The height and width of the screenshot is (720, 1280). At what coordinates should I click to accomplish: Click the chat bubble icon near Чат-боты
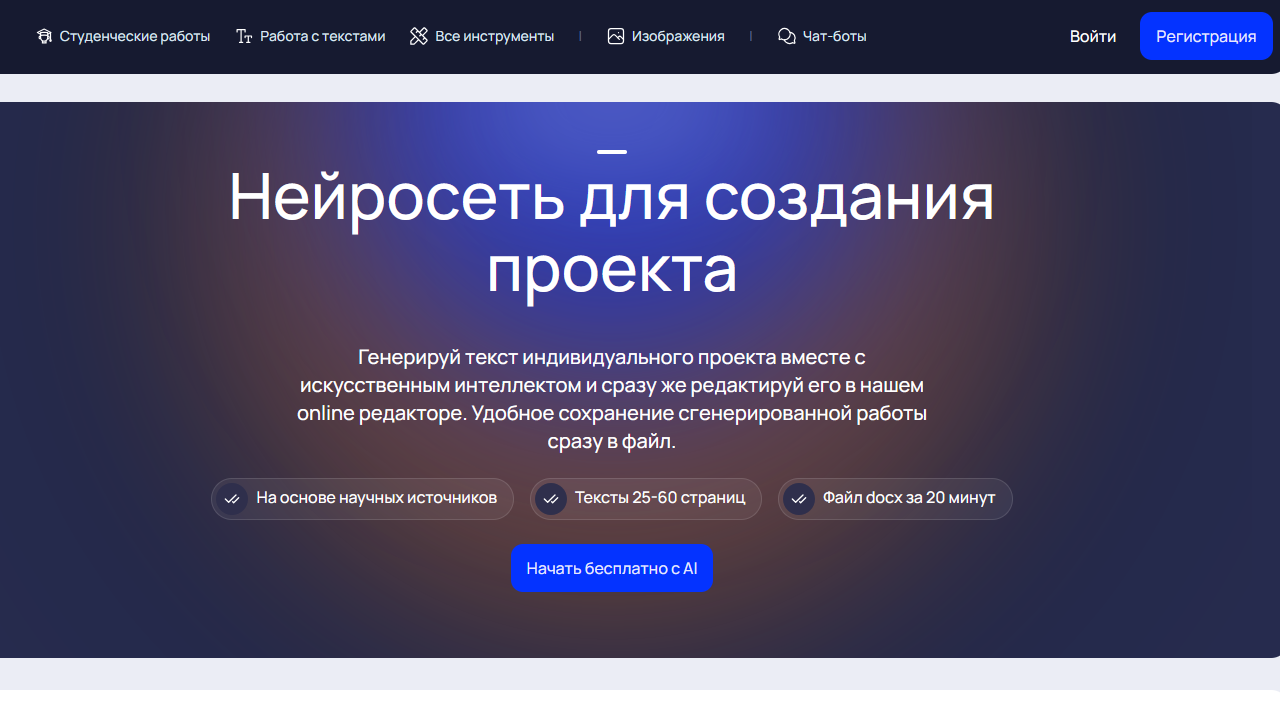tap(786, 36)
